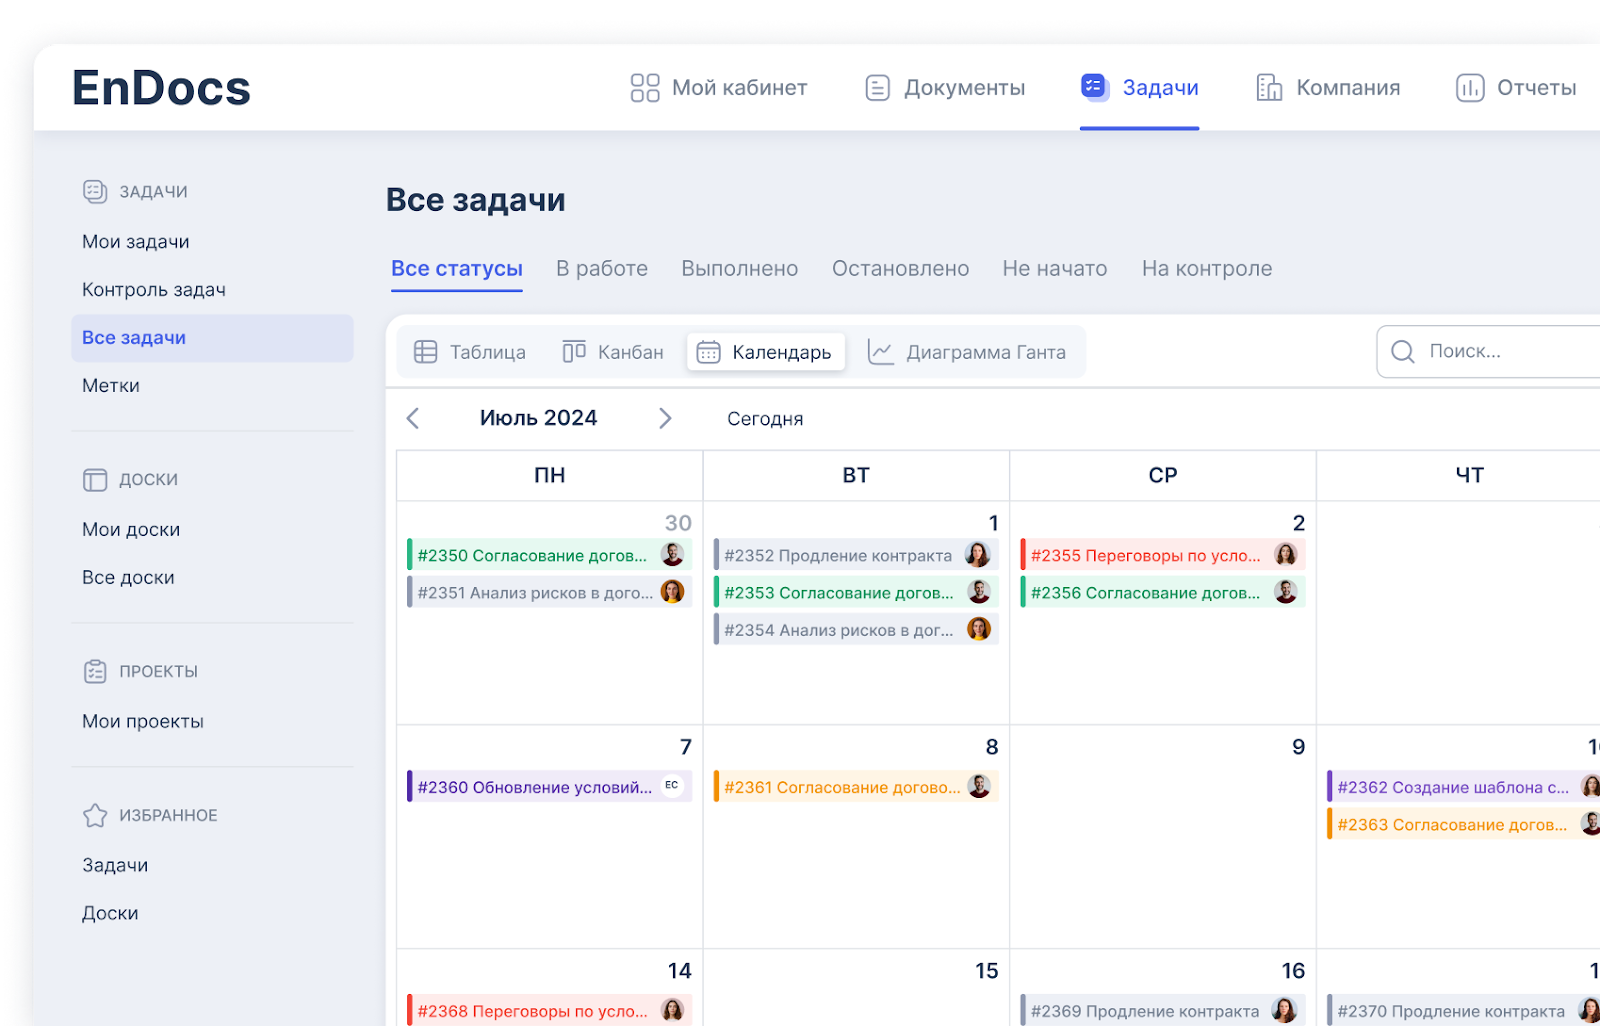Open Мои доски in the sidebar
The width and height of the screenshot is (1600, 1026).
(x=131, y=530)
